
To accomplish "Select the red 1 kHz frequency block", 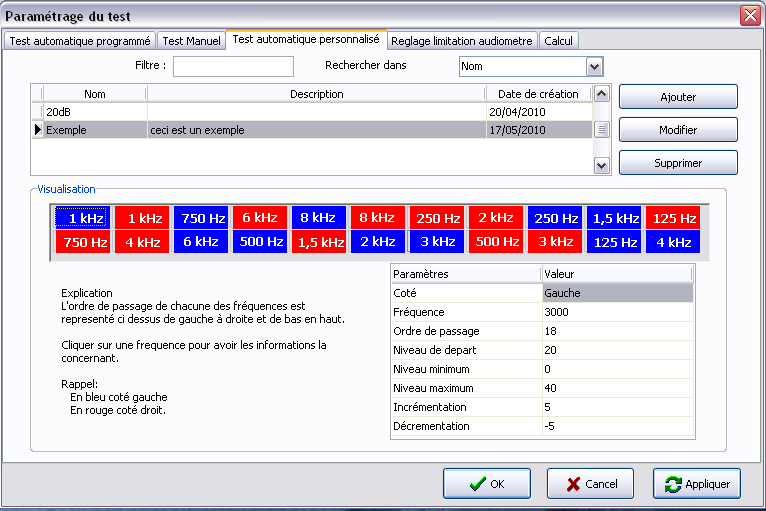I will click(142, 218).
